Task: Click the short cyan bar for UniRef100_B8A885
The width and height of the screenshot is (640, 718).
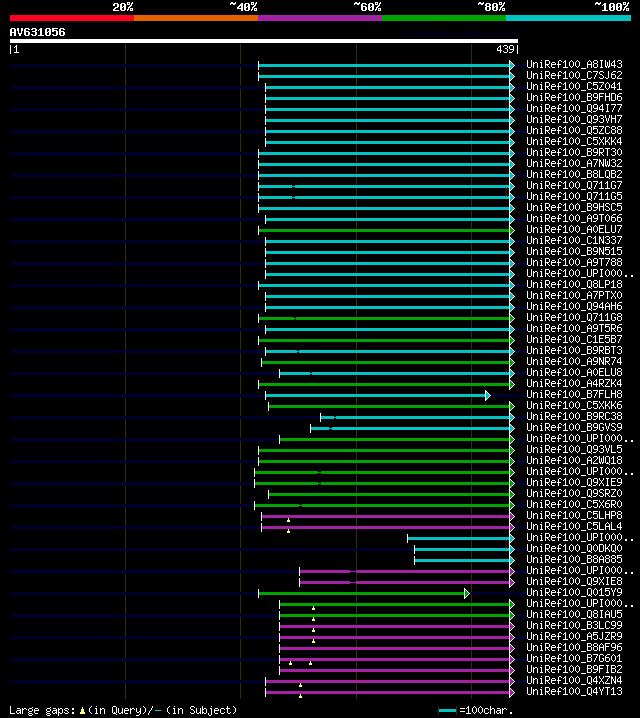Action: [x=462, y=560]
